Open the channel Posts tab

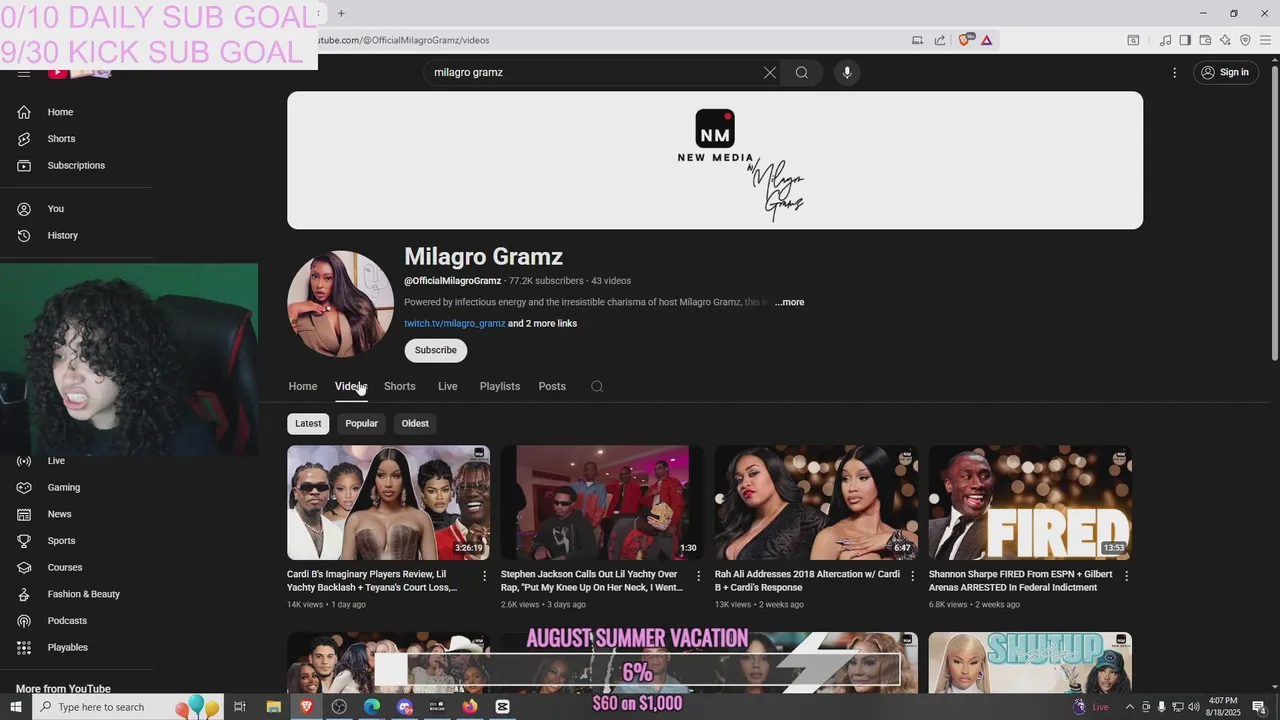point(552,386)
